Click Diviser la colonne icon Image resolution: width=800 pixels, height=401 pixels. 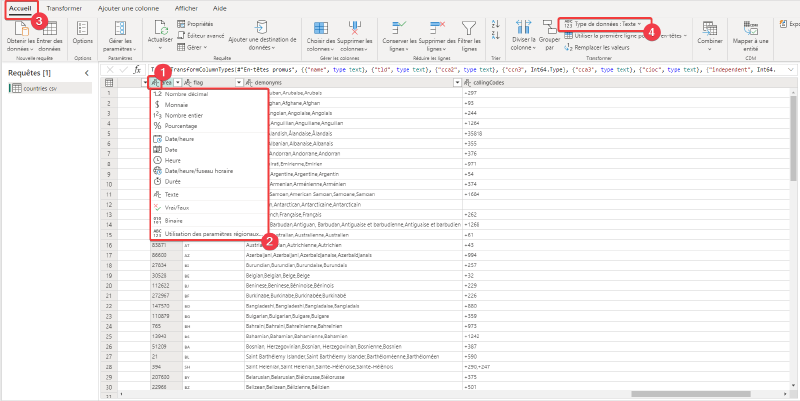523,28
